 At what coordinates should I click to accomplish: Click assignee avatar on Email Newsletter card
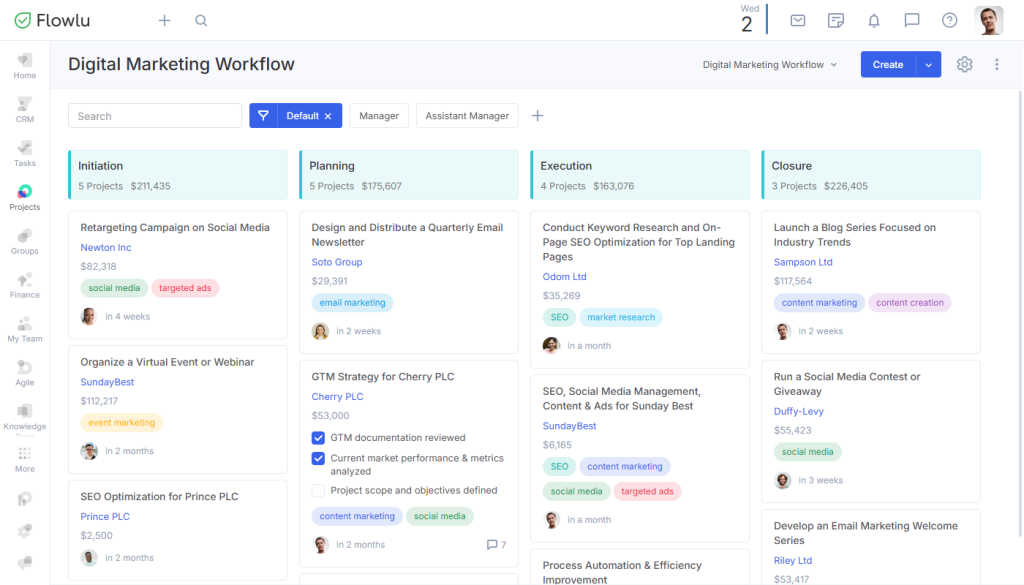(320, 331)
